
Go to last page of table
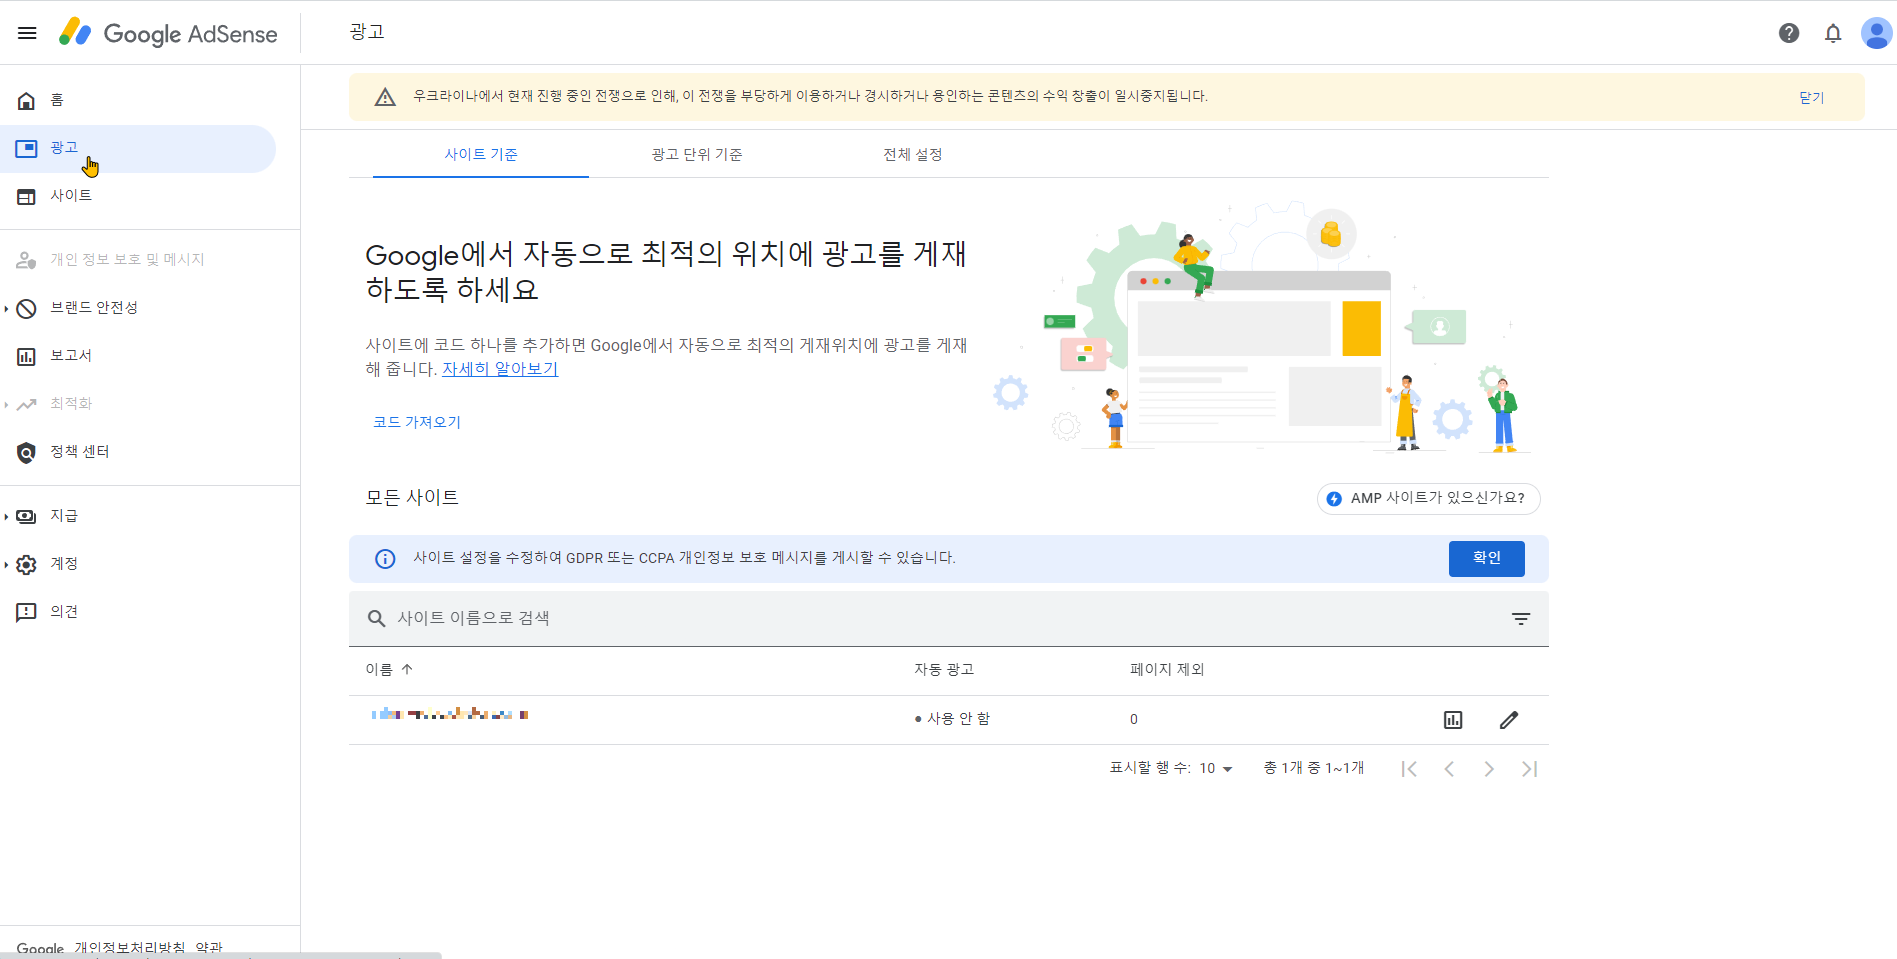tap(1529, 769)
